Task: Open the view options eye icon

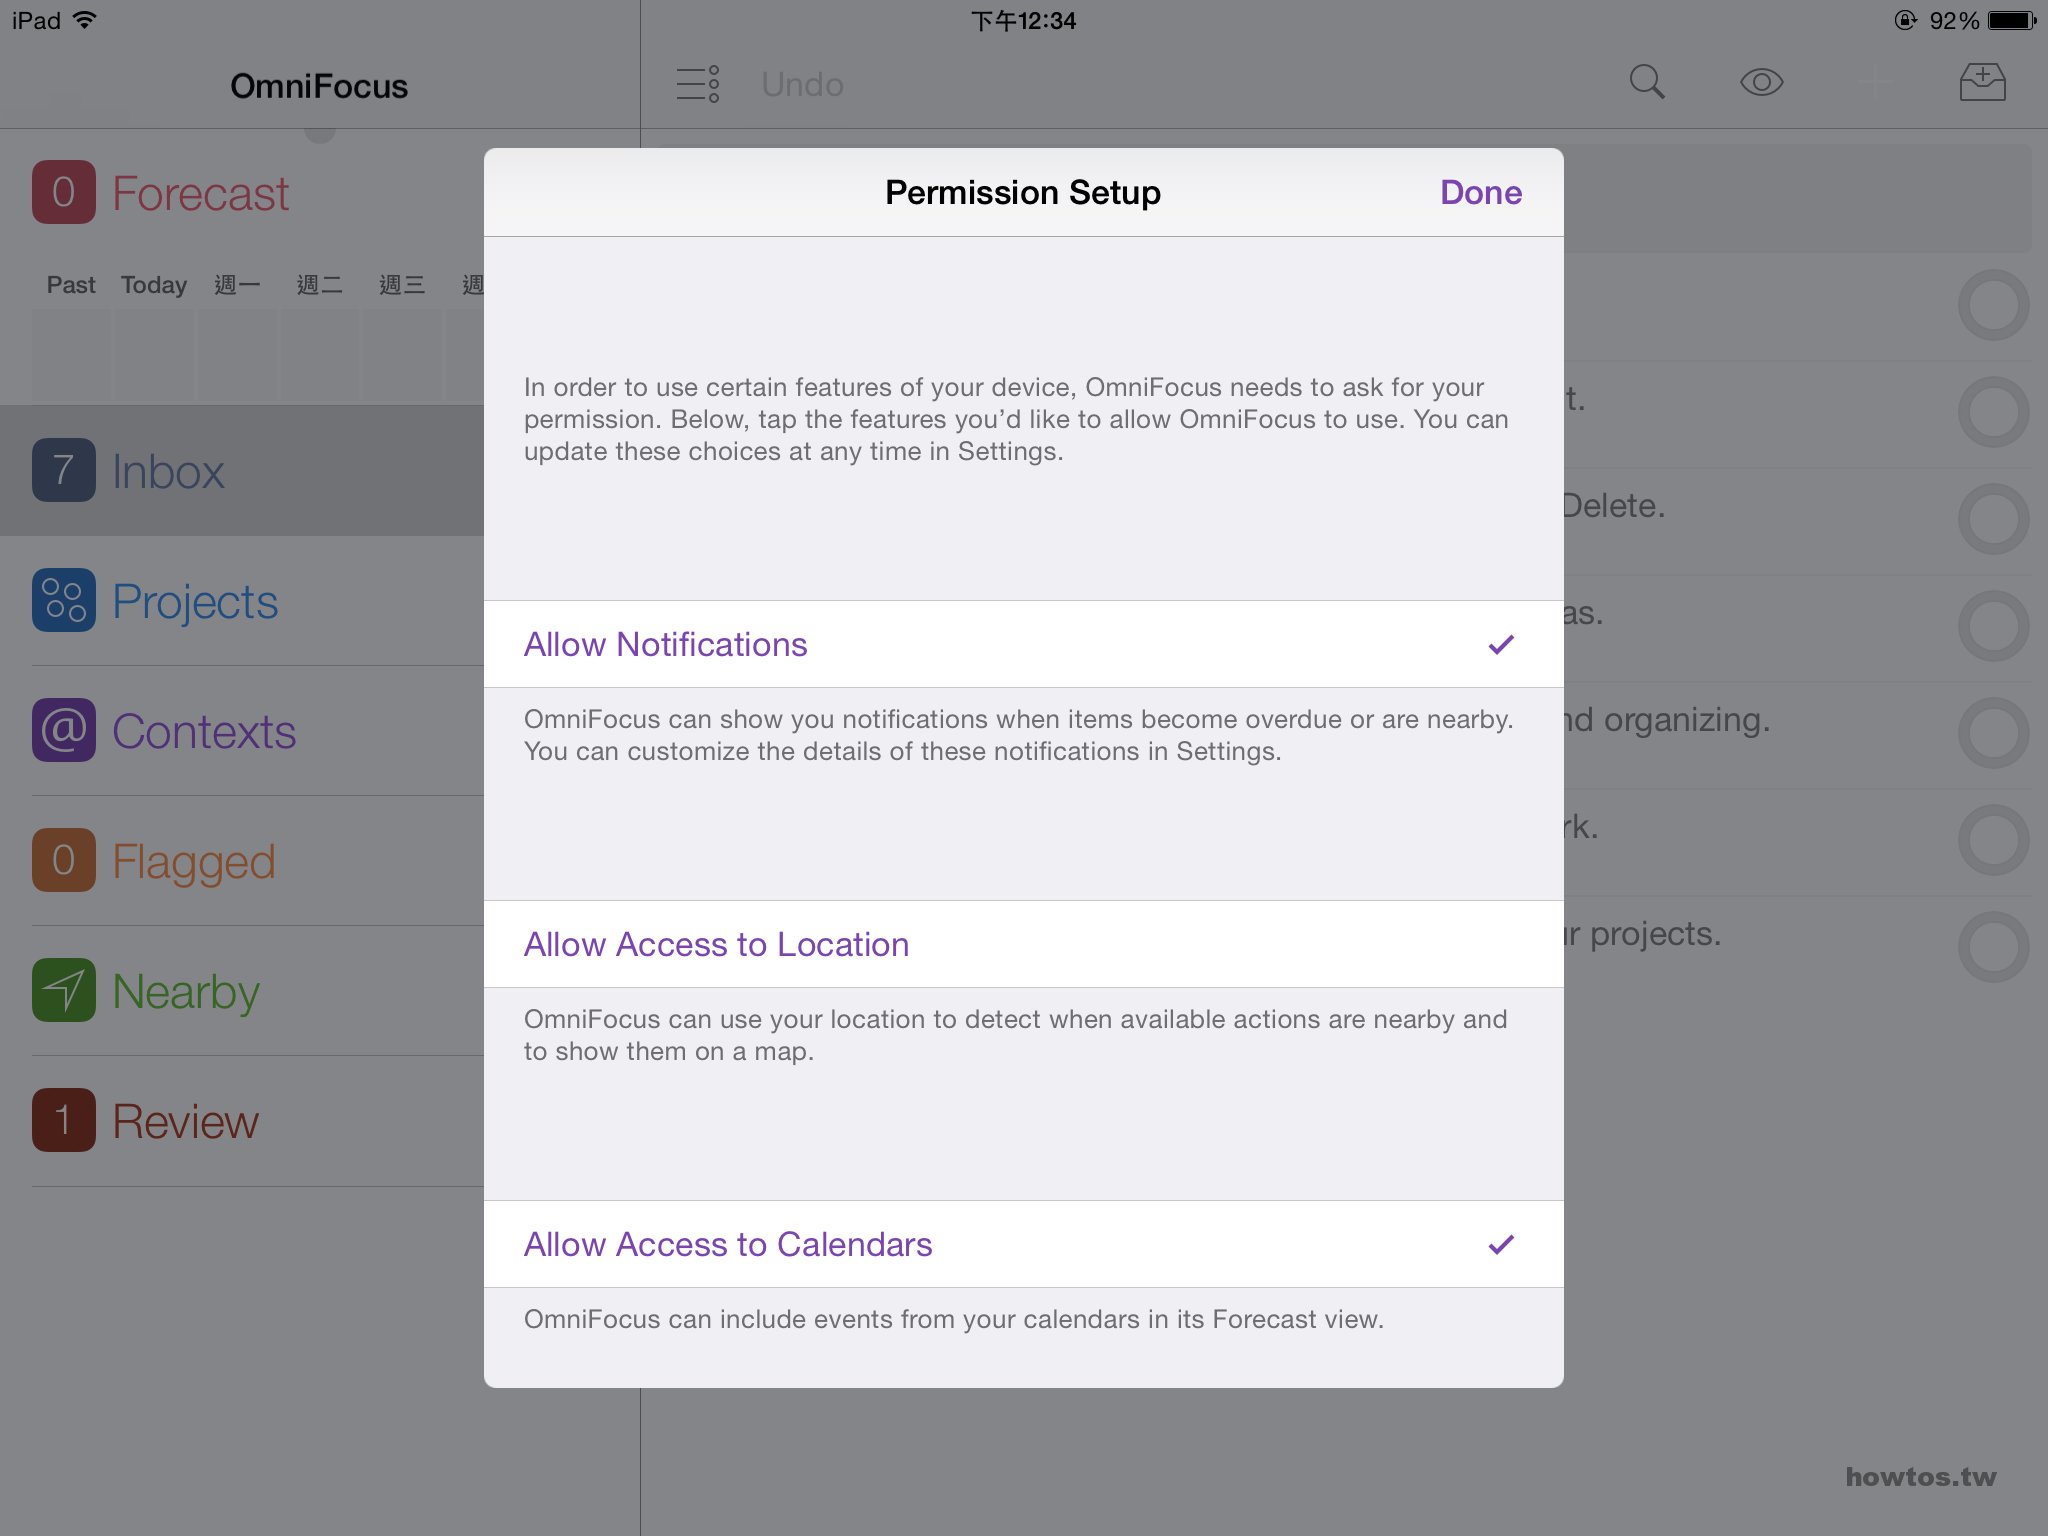Action: (1762, 82)
